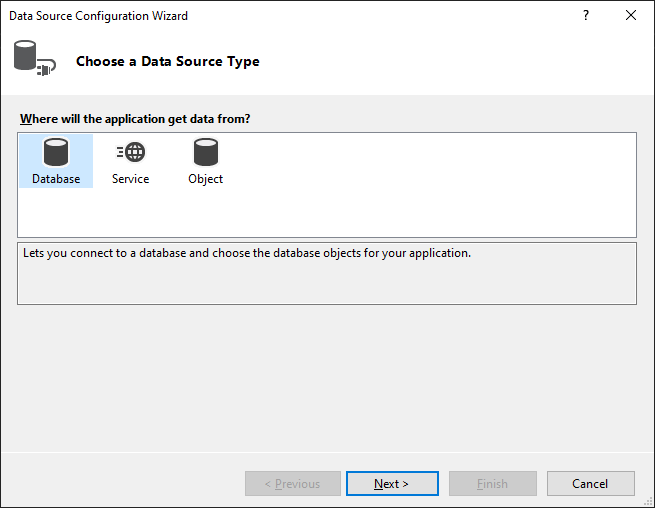The width and height of the screenshot is (655, 508).
Task: Select the Service globe icon
Action: point(131,153)
